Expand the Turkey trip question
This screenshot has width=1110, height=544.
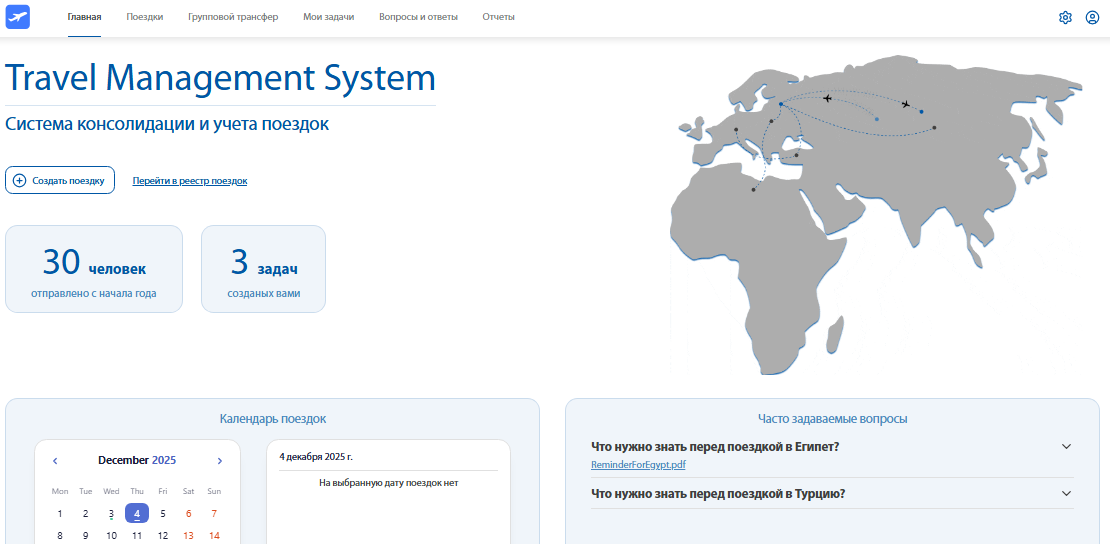tap(1066, 493)
